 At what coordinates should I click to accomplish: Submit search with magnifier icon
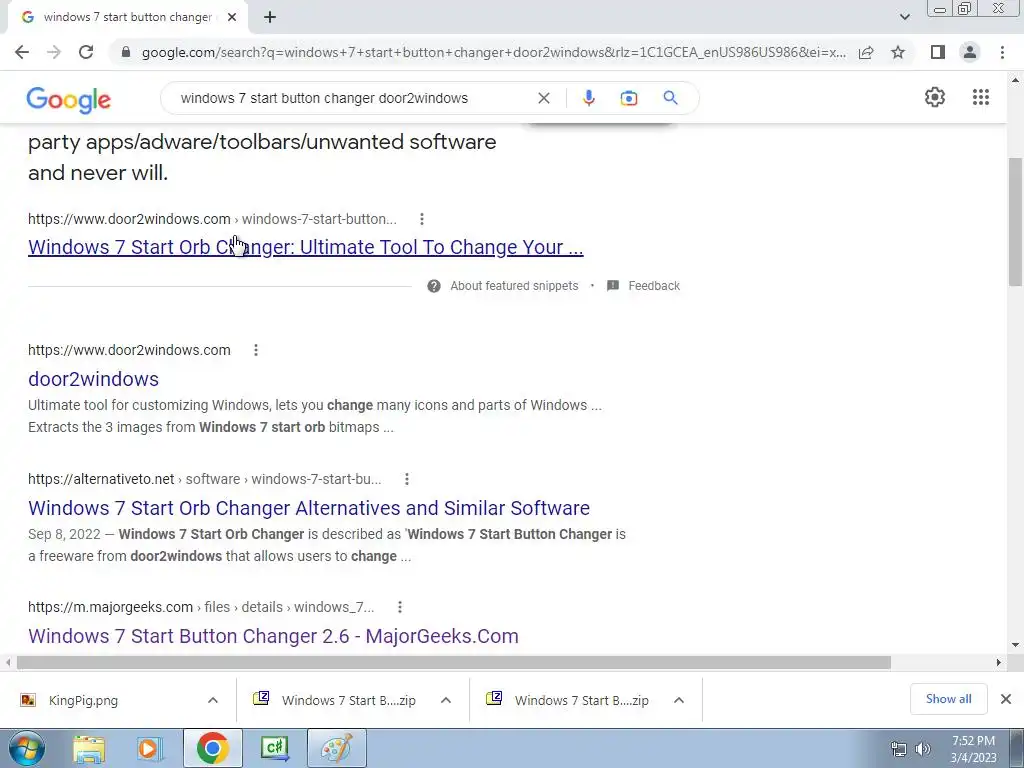coord(670,98)
